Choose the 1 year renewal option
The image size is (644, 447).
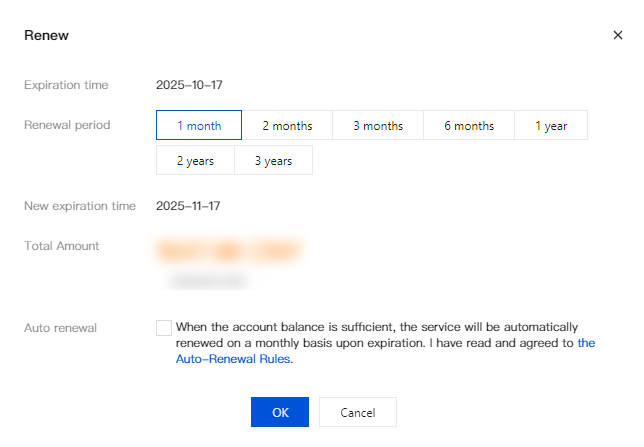pyautogui.click(x=551, y=125)
